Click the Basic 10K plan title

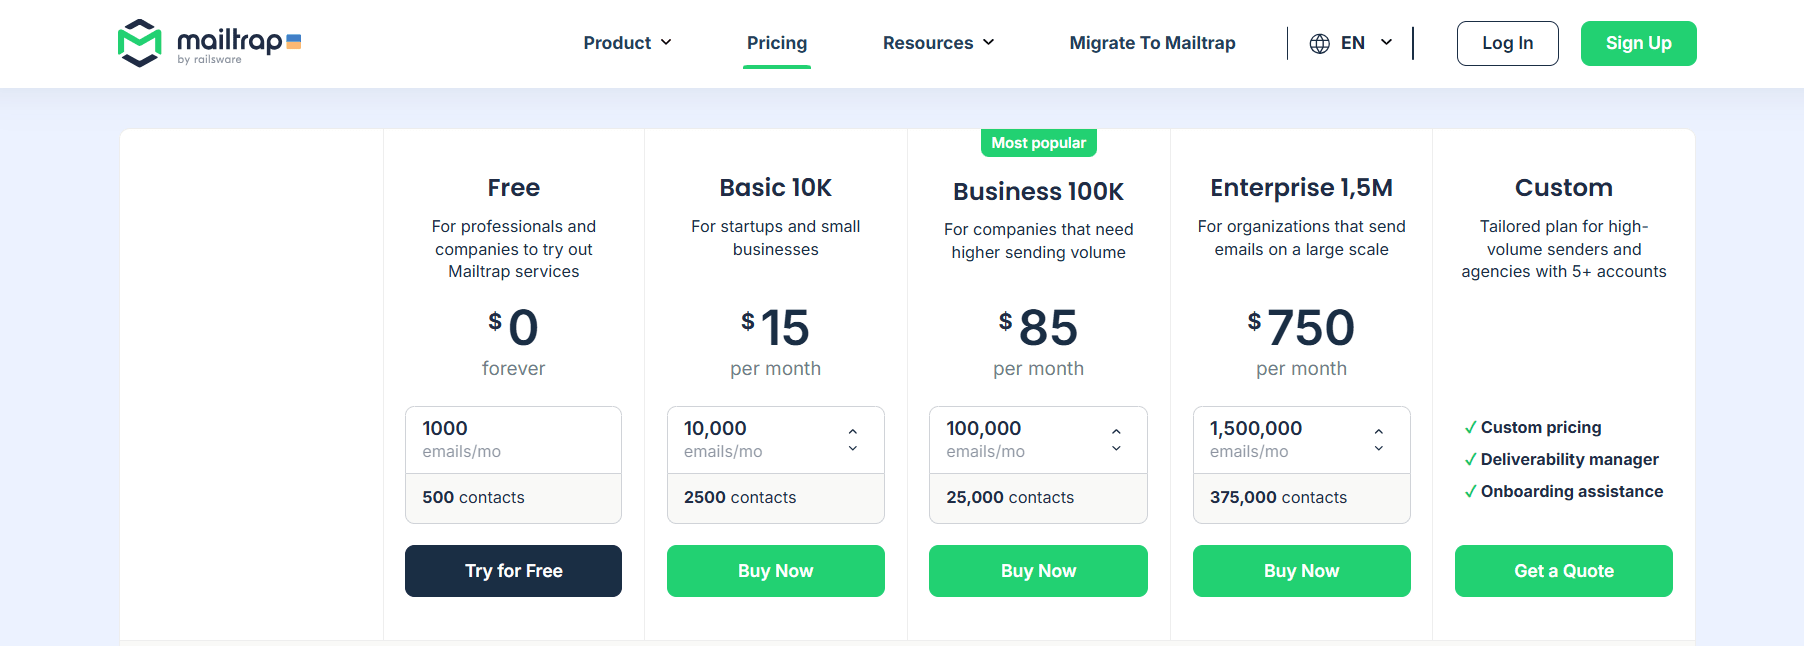(x=776, y=188)
